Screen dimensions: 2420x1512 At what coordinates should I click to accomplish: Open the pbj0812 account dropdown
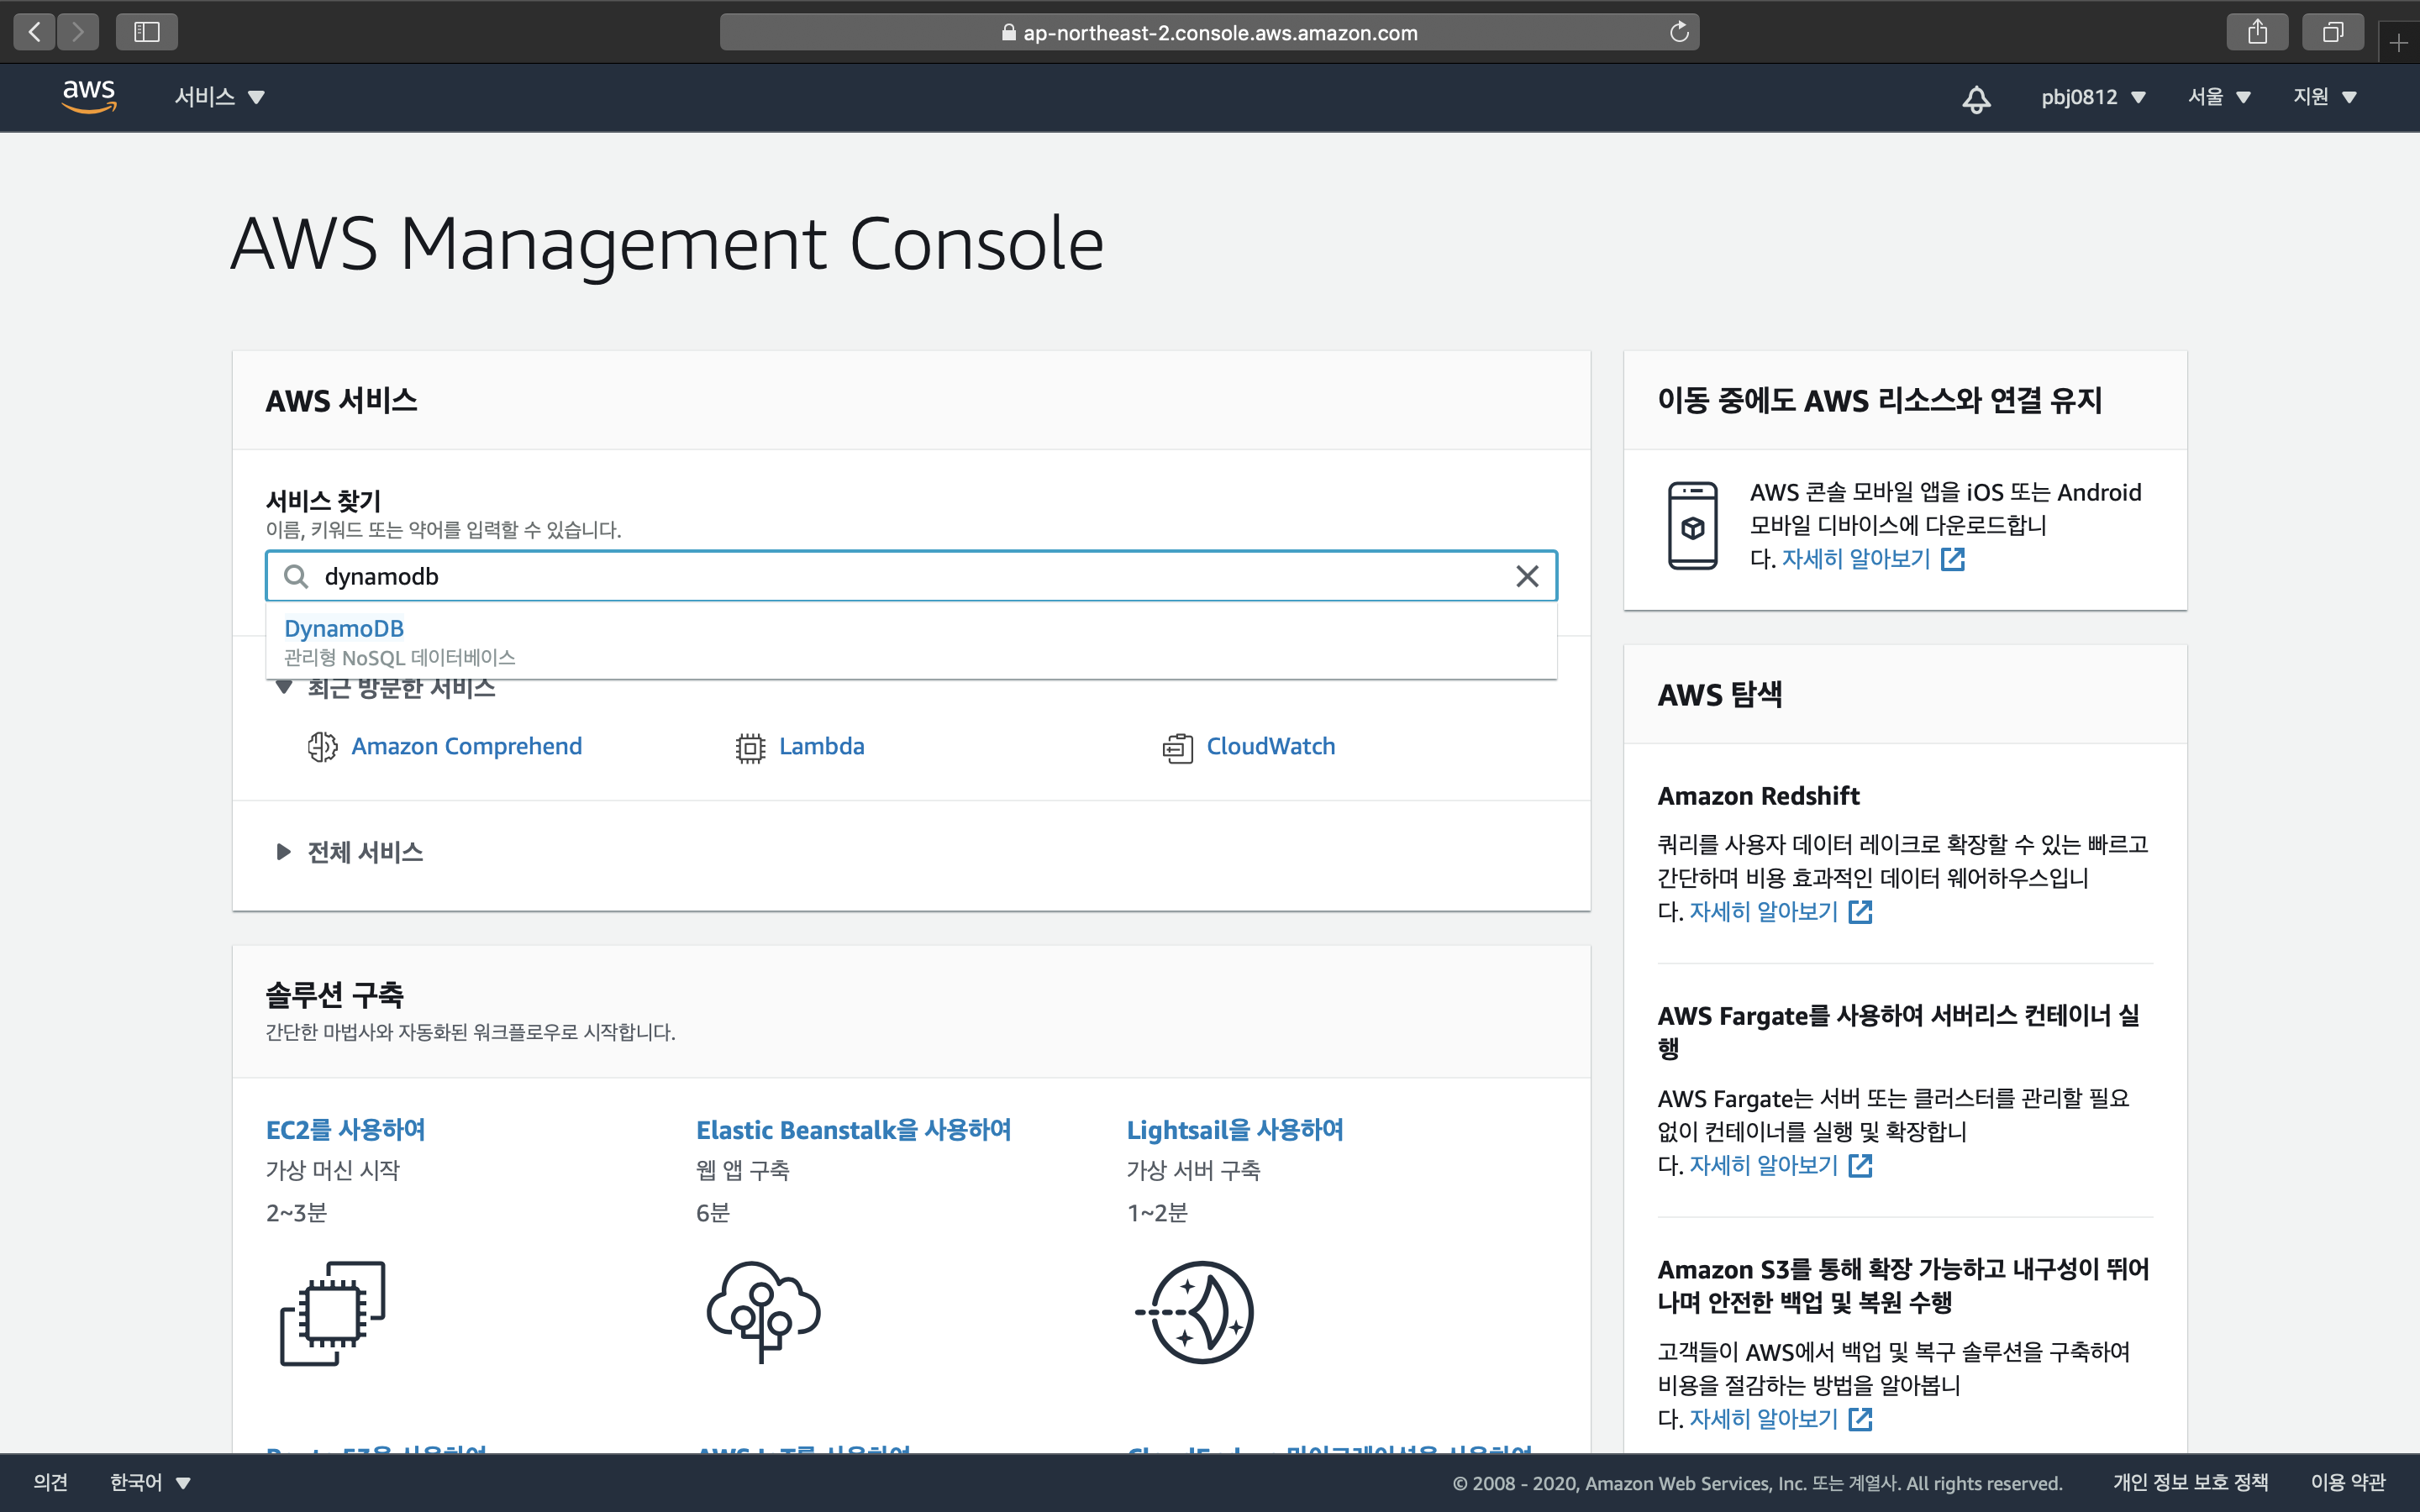[2094, 97]
